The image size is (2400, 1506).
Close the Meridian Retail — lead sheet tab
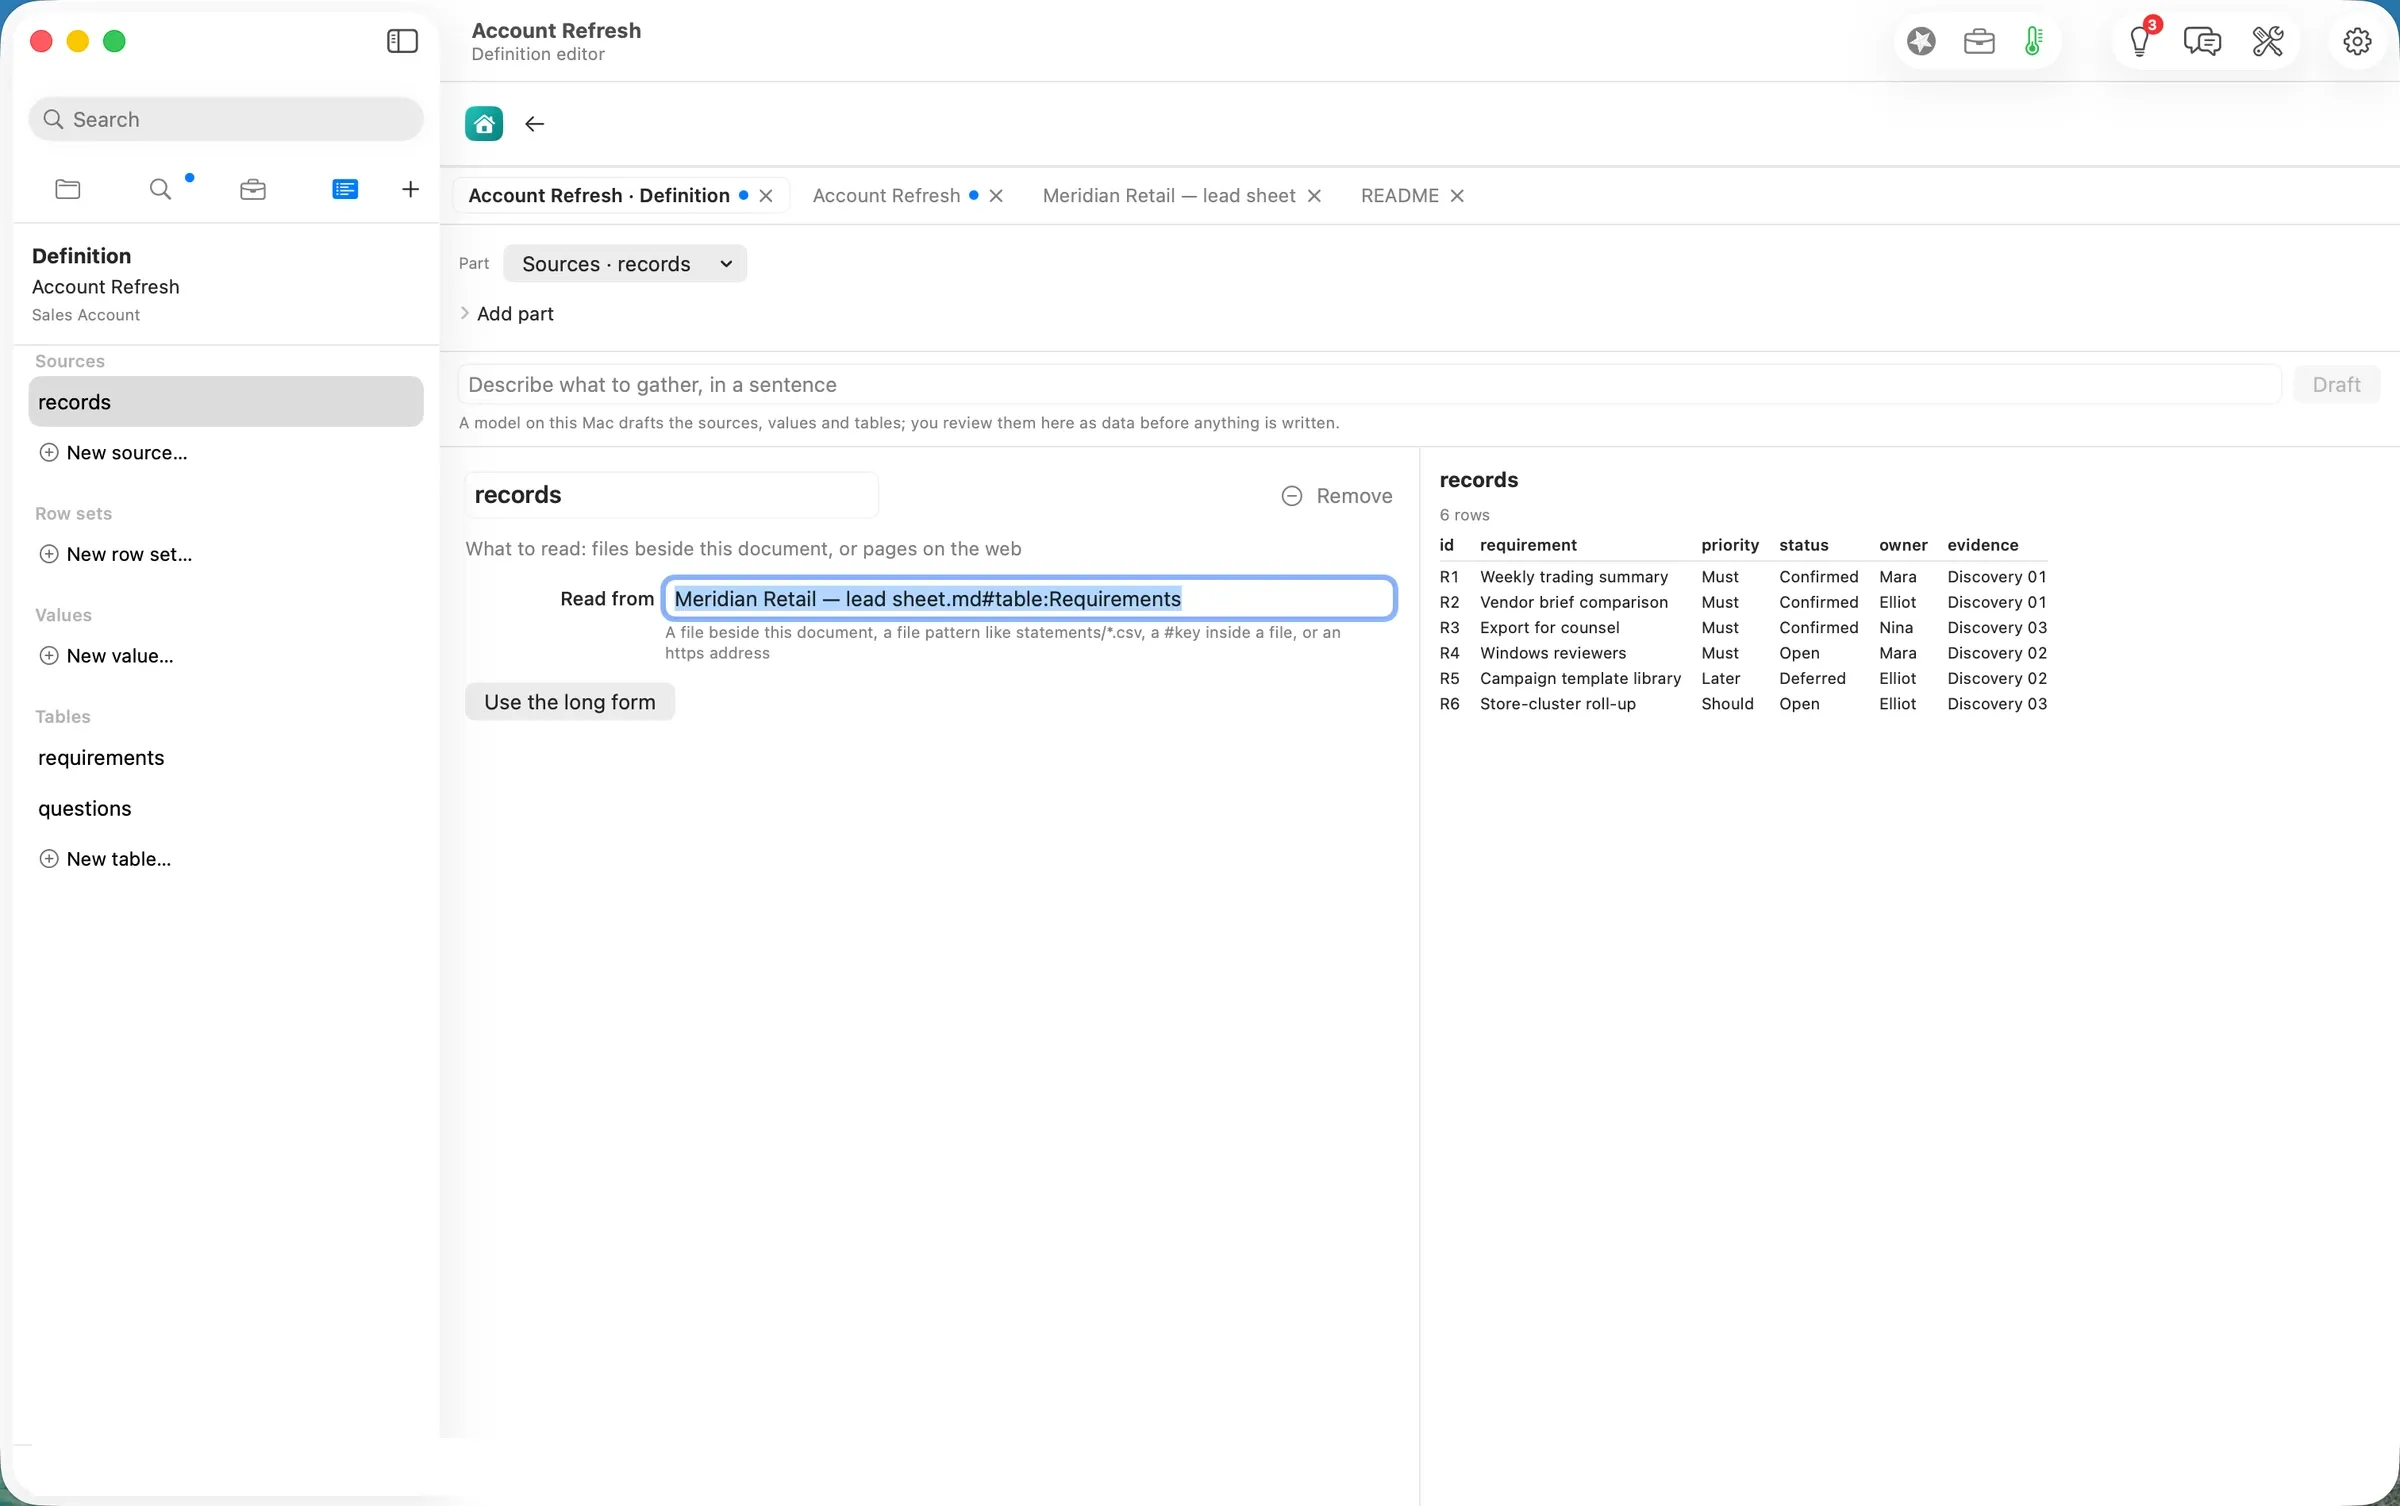[1314, 196]
